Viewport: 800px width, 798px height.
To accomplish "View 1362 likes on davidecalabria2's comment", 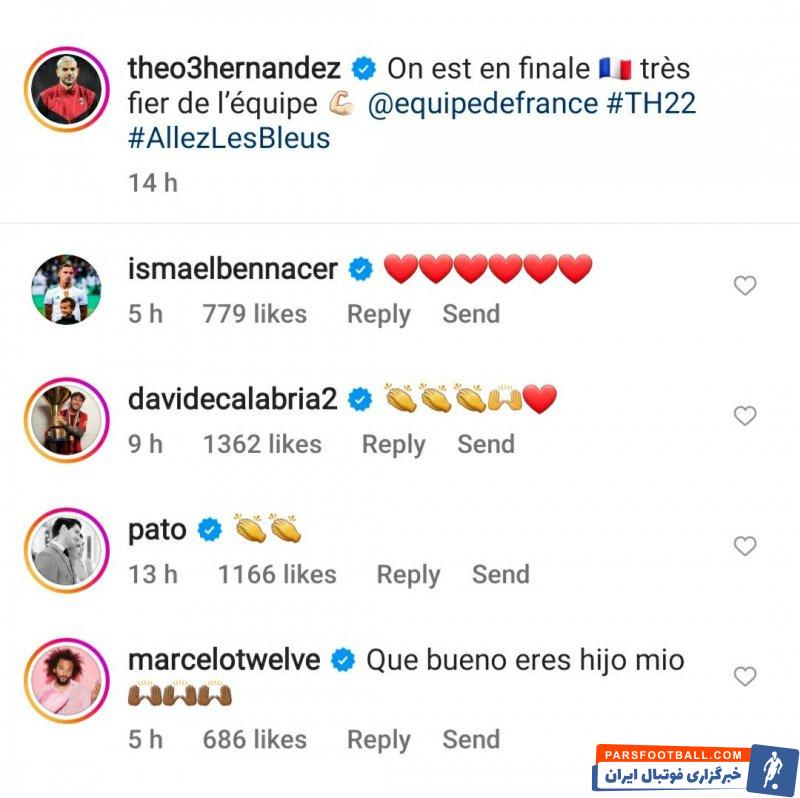I will pos(262,444).
